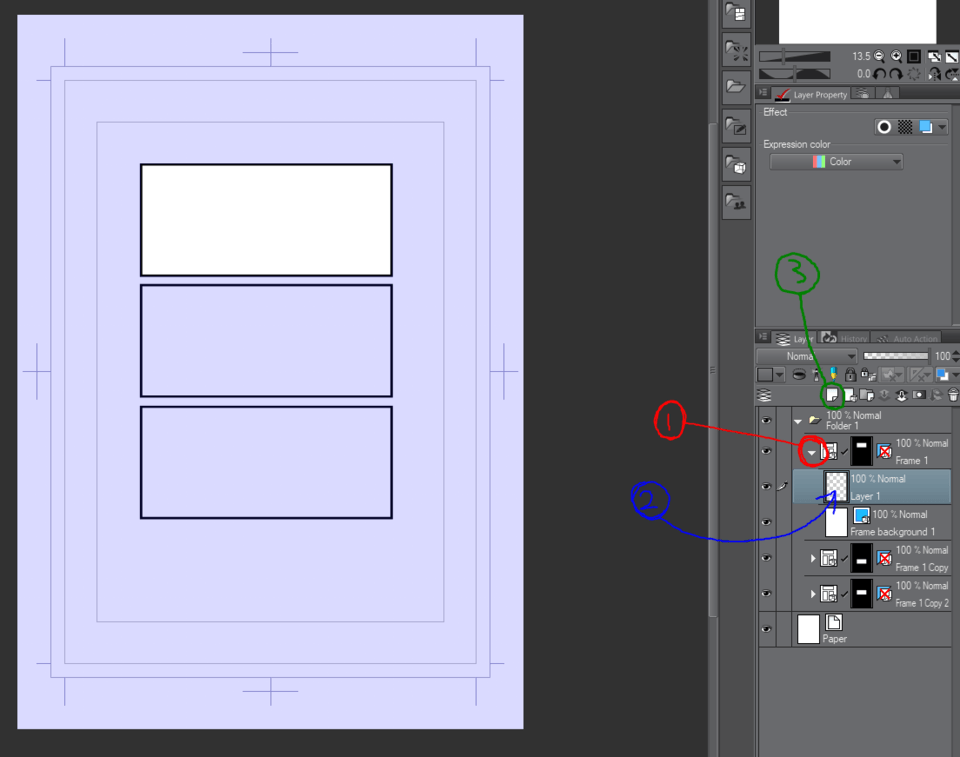Open the Expression color dropdown
960x757 pixels.
[836, 161]
